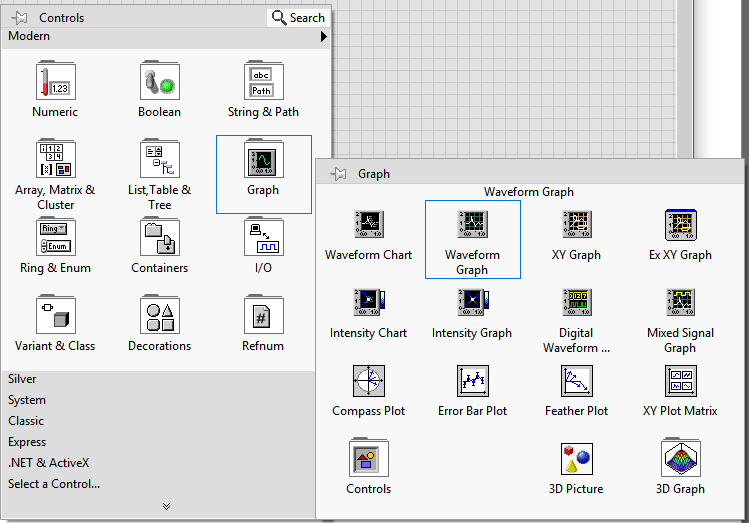Expand the Silver palette category
Image resolution: width=749 pixels, height=523 pixels.
tap(22, 379)
